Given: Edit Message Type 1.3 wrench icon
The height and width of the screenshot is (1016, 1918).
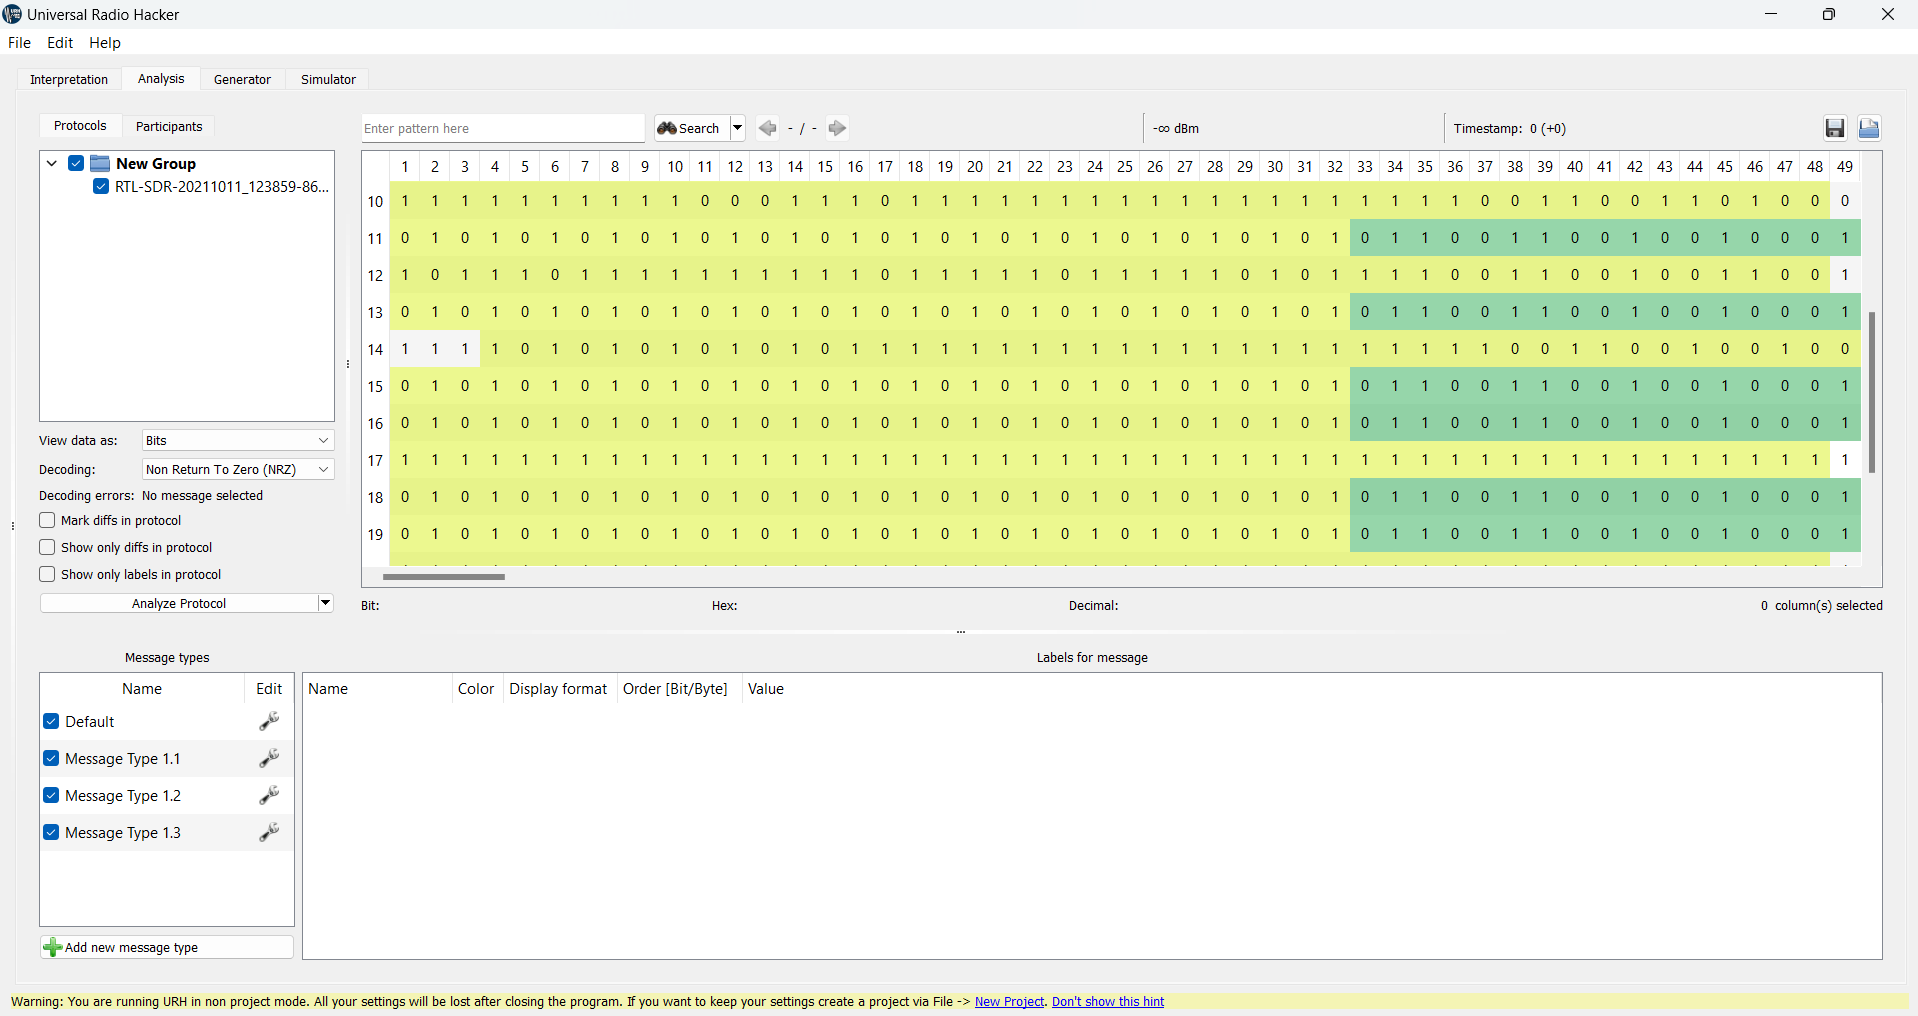Looking at the screenshot, I should (269, 833).
